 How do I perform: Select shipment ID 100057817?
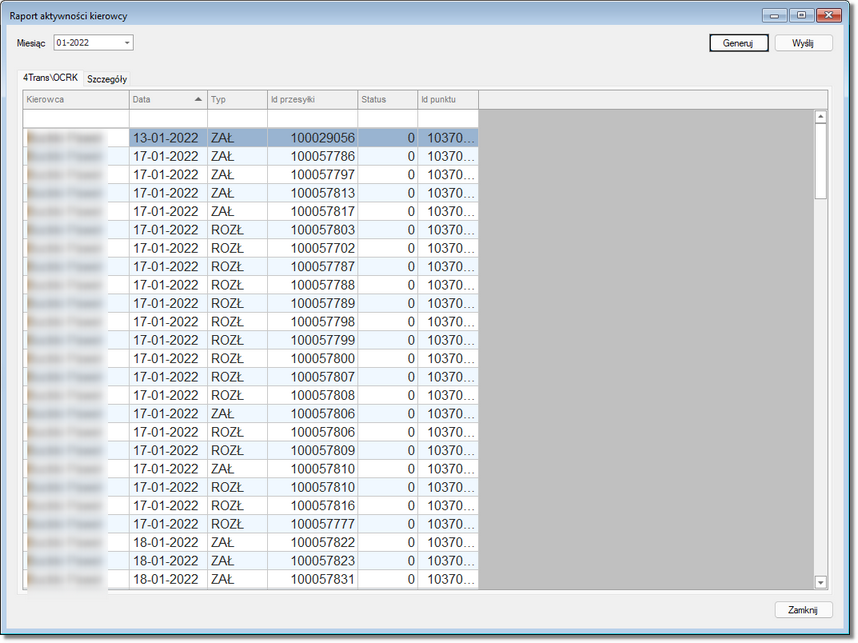(x=312, y=211)
